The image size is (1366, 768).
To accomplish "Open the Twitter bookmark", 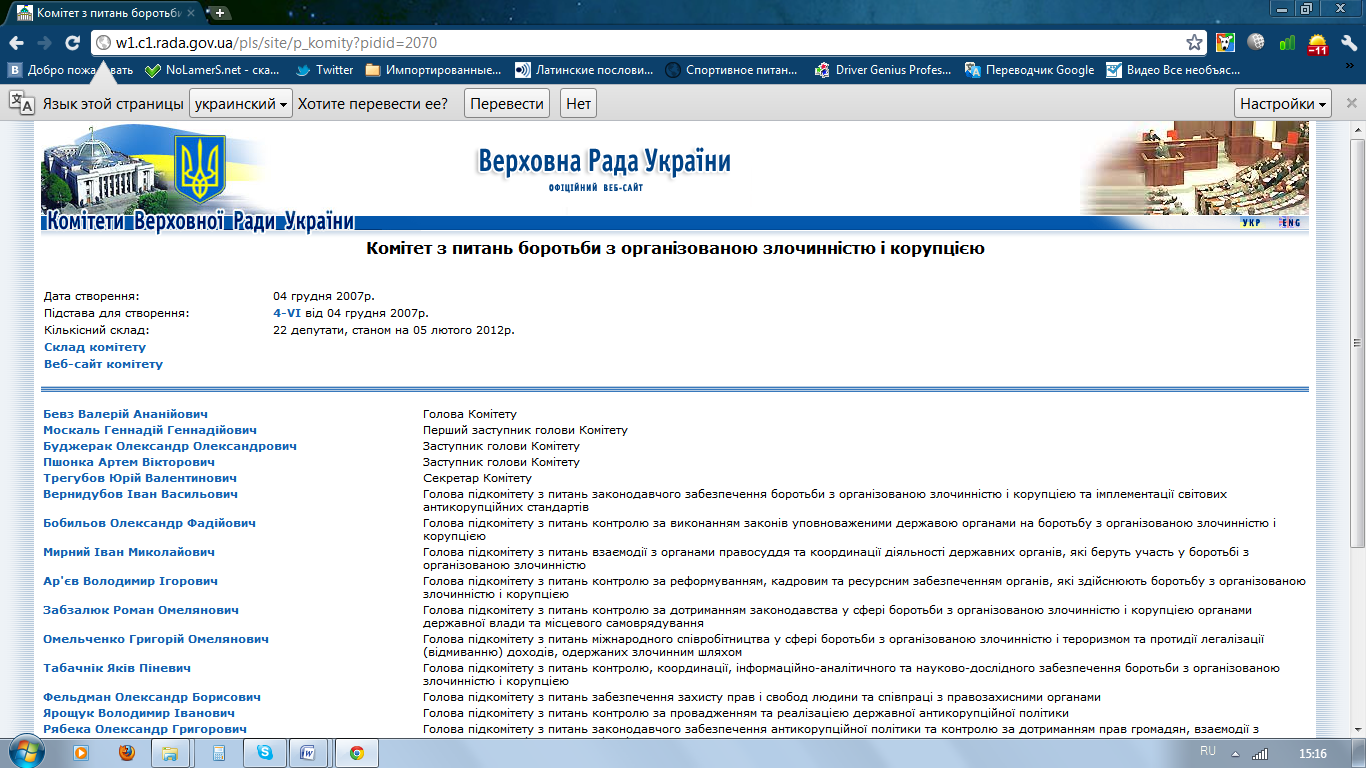I will point(324,70).
